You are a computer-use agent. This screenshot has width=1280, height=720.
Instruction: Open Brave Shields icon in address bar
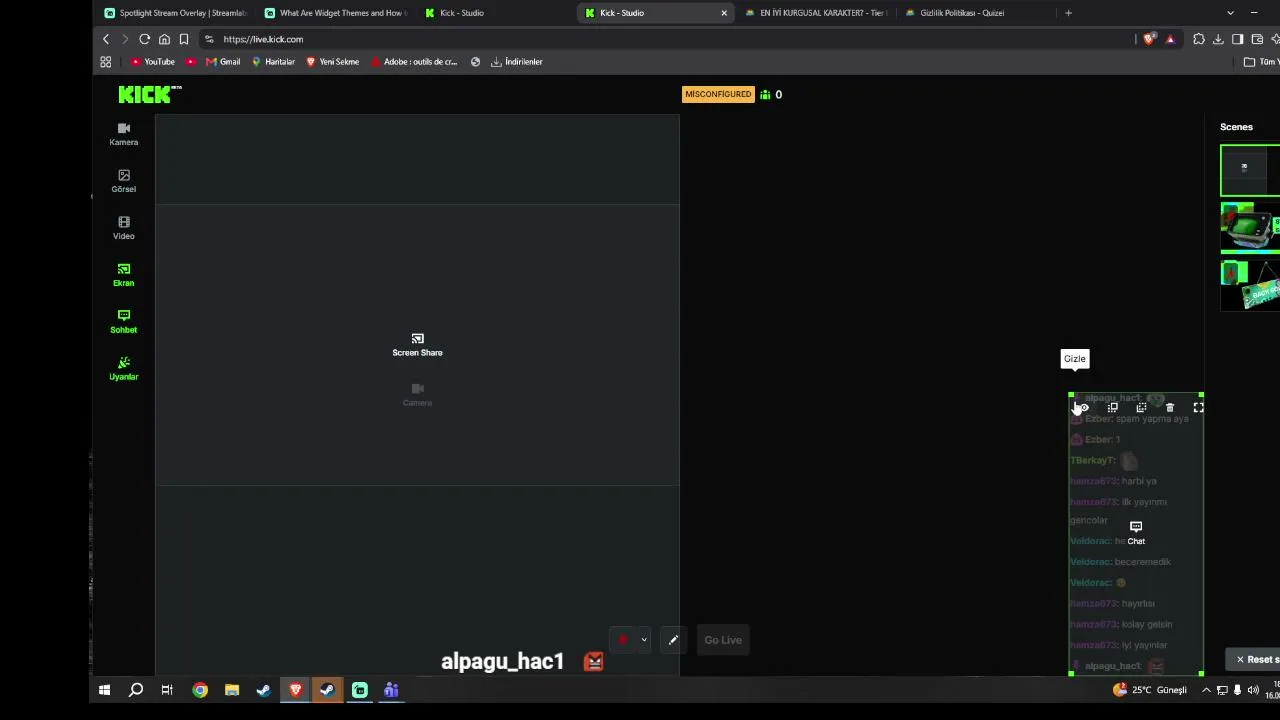pos(1150,39)
